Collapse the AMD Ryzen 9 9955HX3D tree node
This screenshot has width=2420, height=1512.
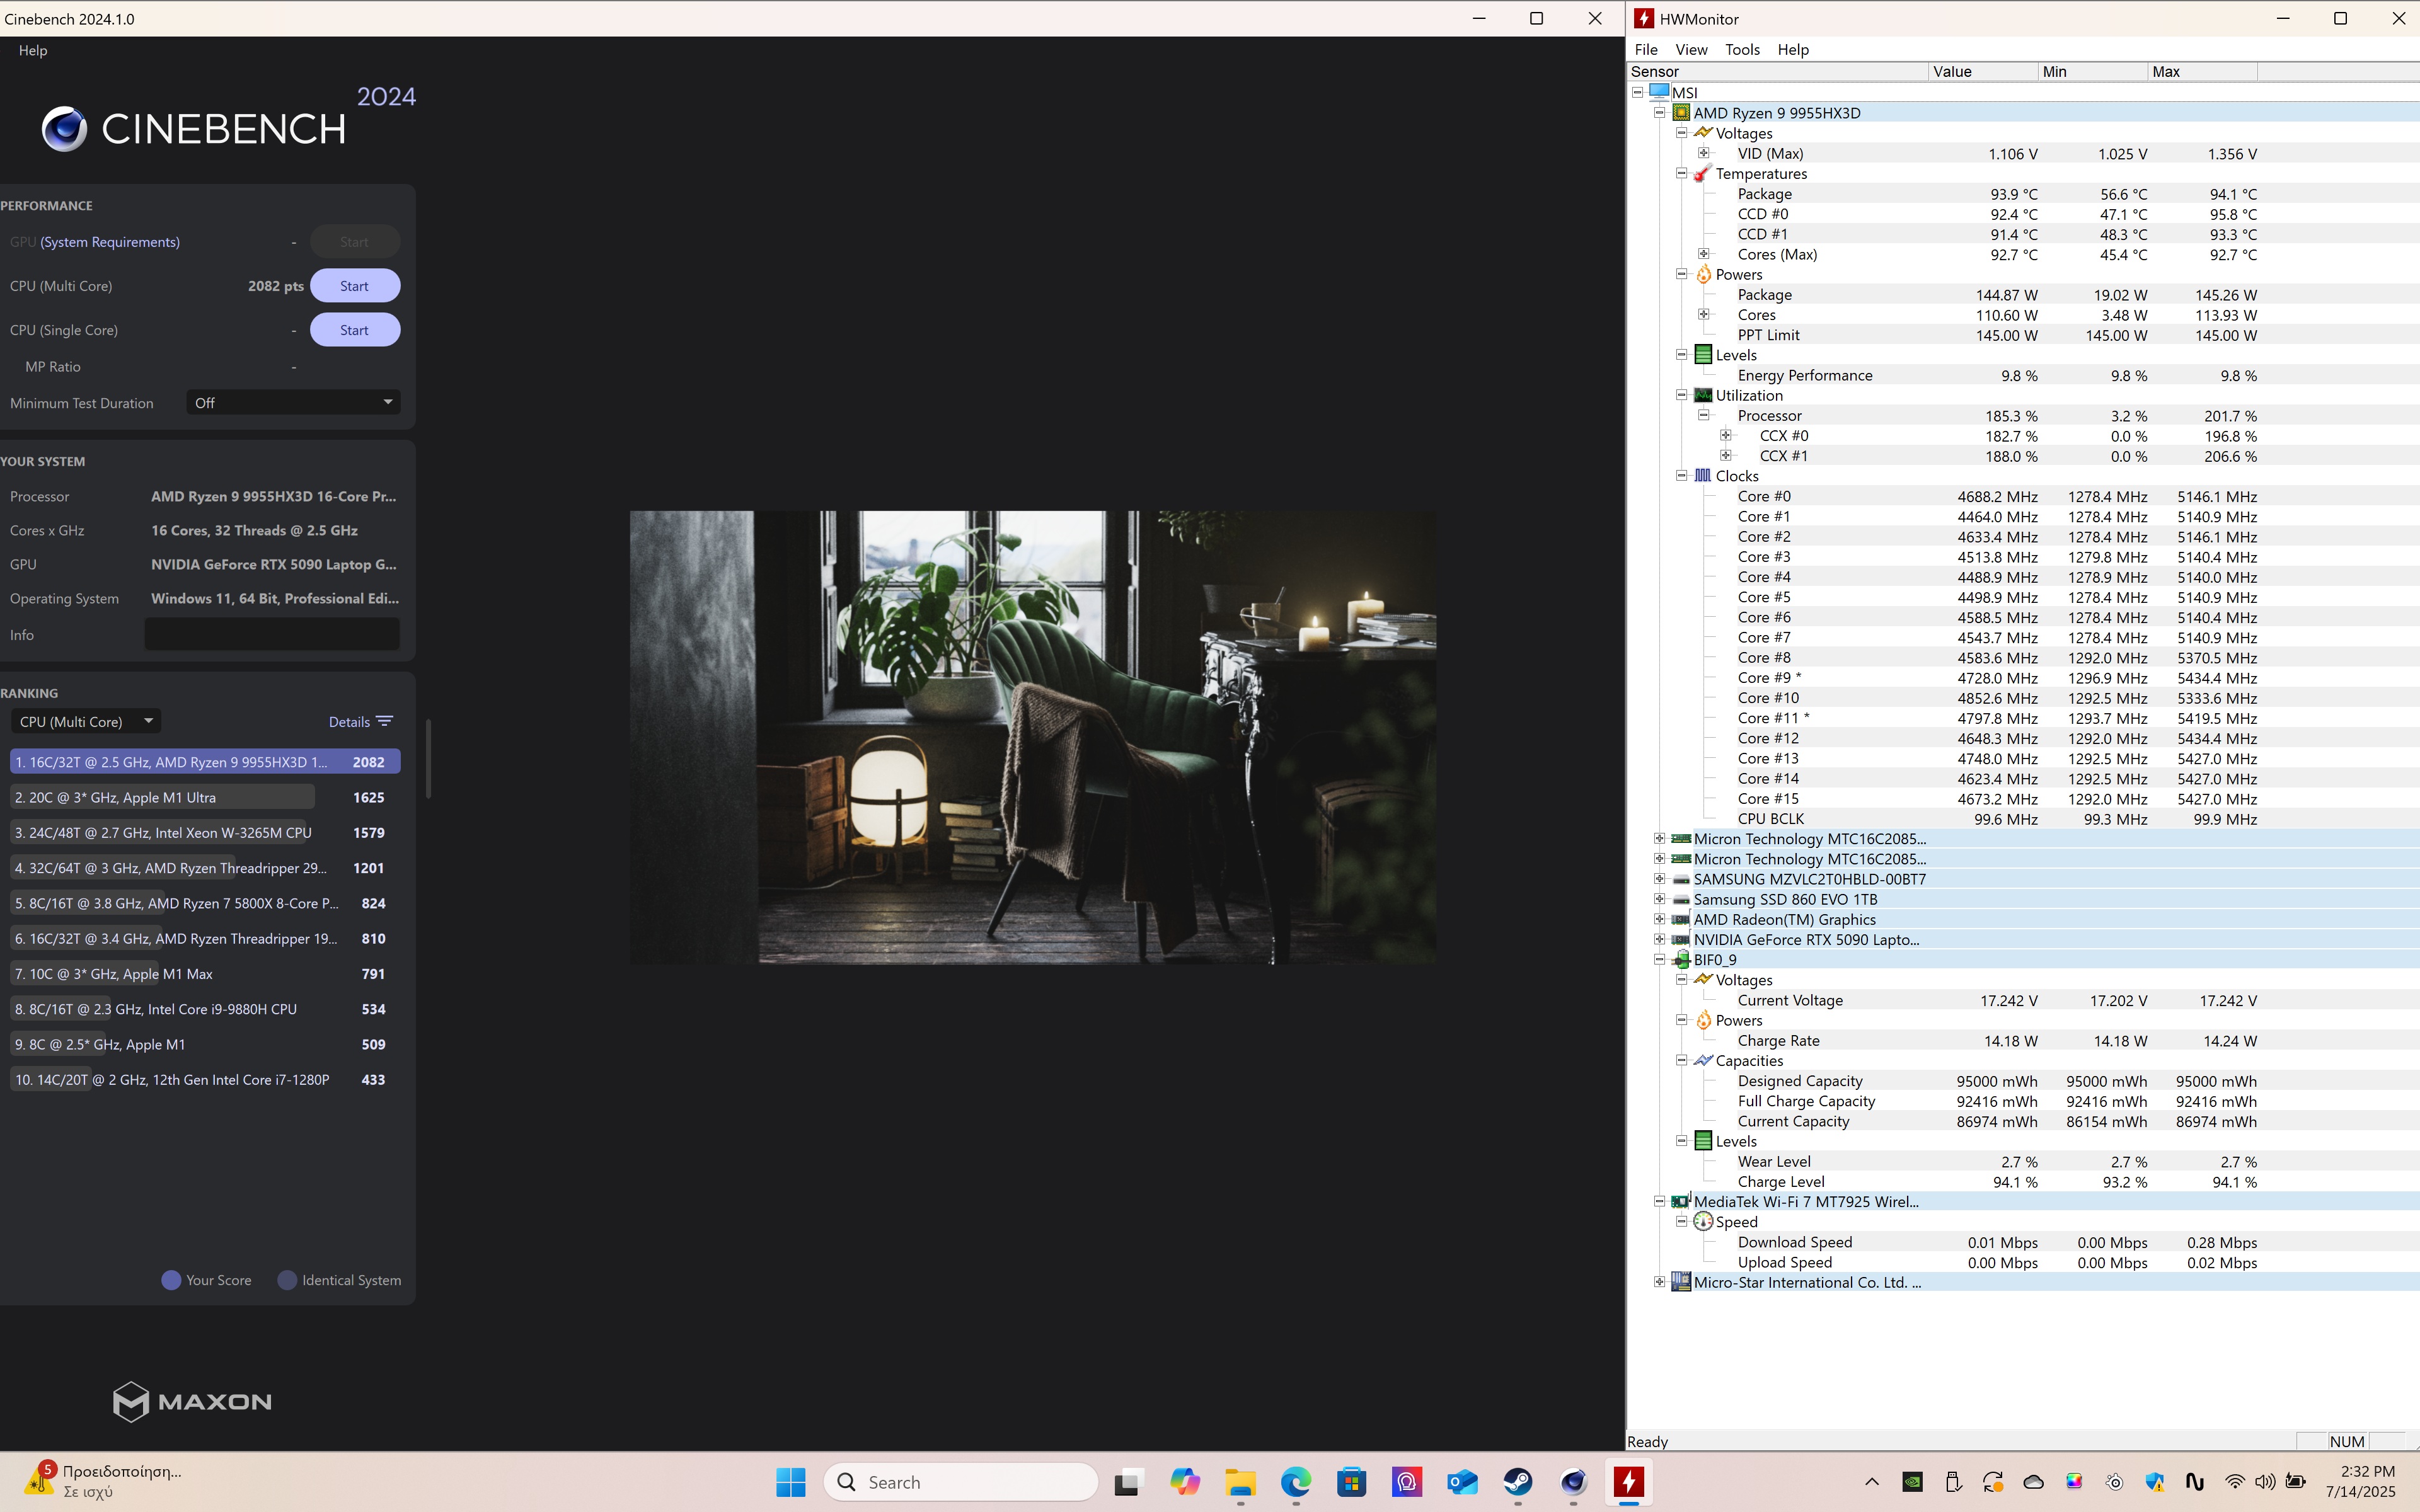(1660, 113)
